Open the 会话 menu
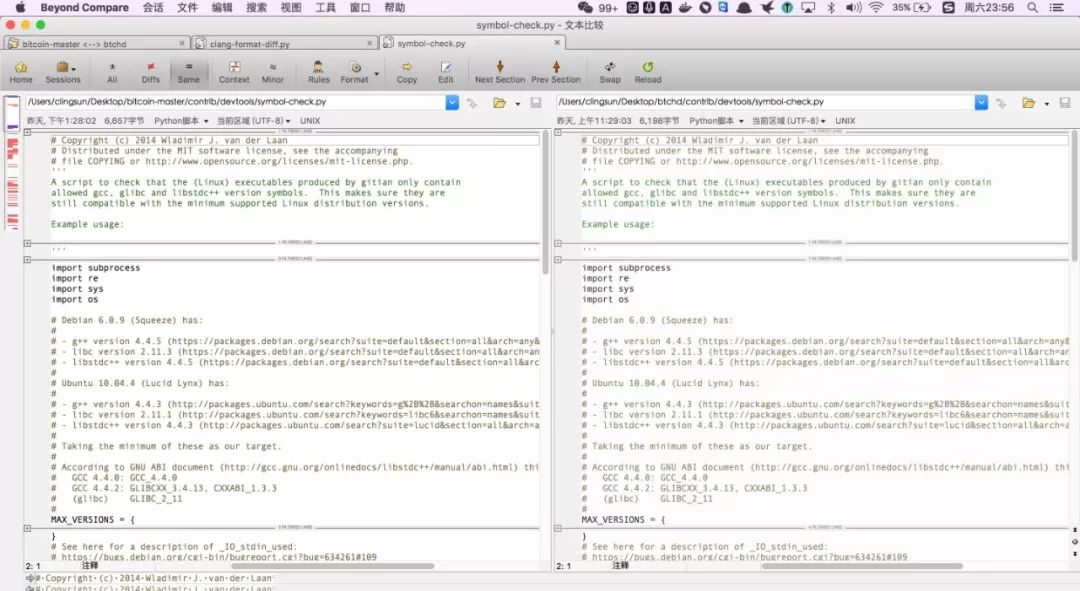Image resolution: width=1080 pixels, height=591 pixels. [153, 8]
